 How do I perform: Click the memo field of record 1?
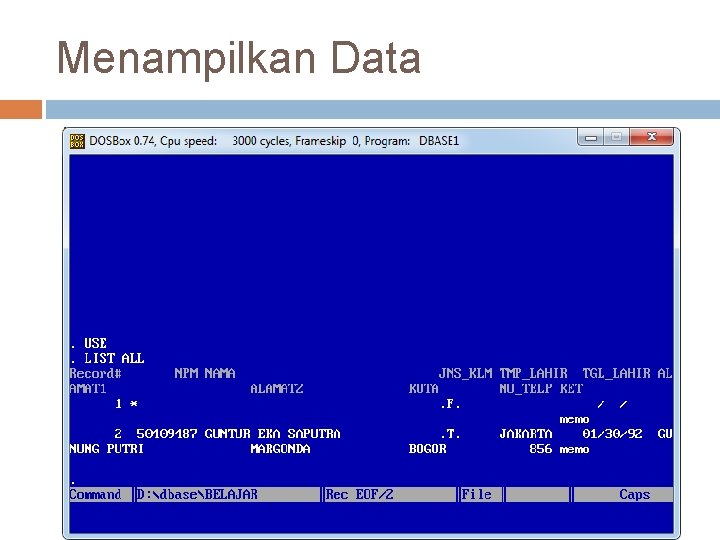(574, 419)
